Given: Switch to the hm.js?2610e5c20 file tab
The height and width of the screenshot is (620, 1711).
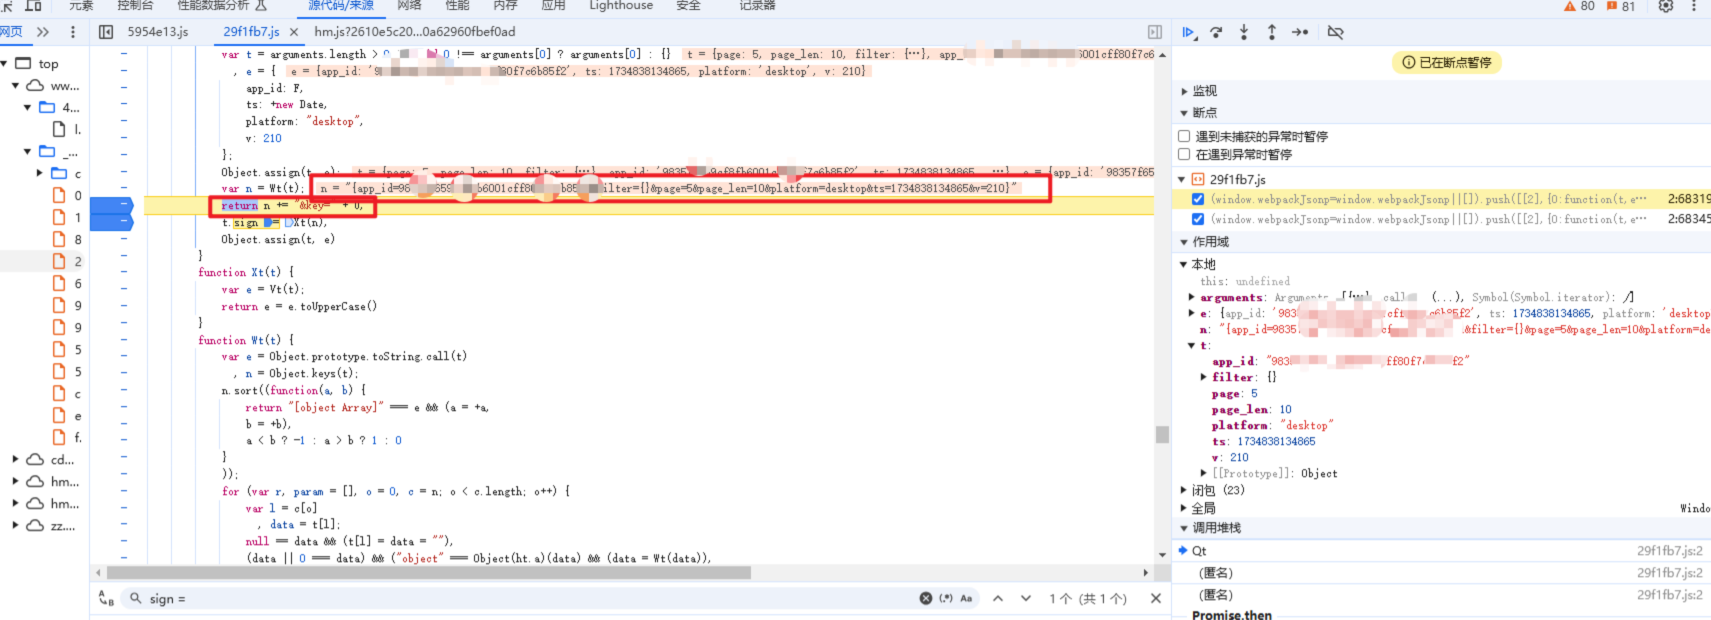Looking at the screenshot, I should 415,32.
